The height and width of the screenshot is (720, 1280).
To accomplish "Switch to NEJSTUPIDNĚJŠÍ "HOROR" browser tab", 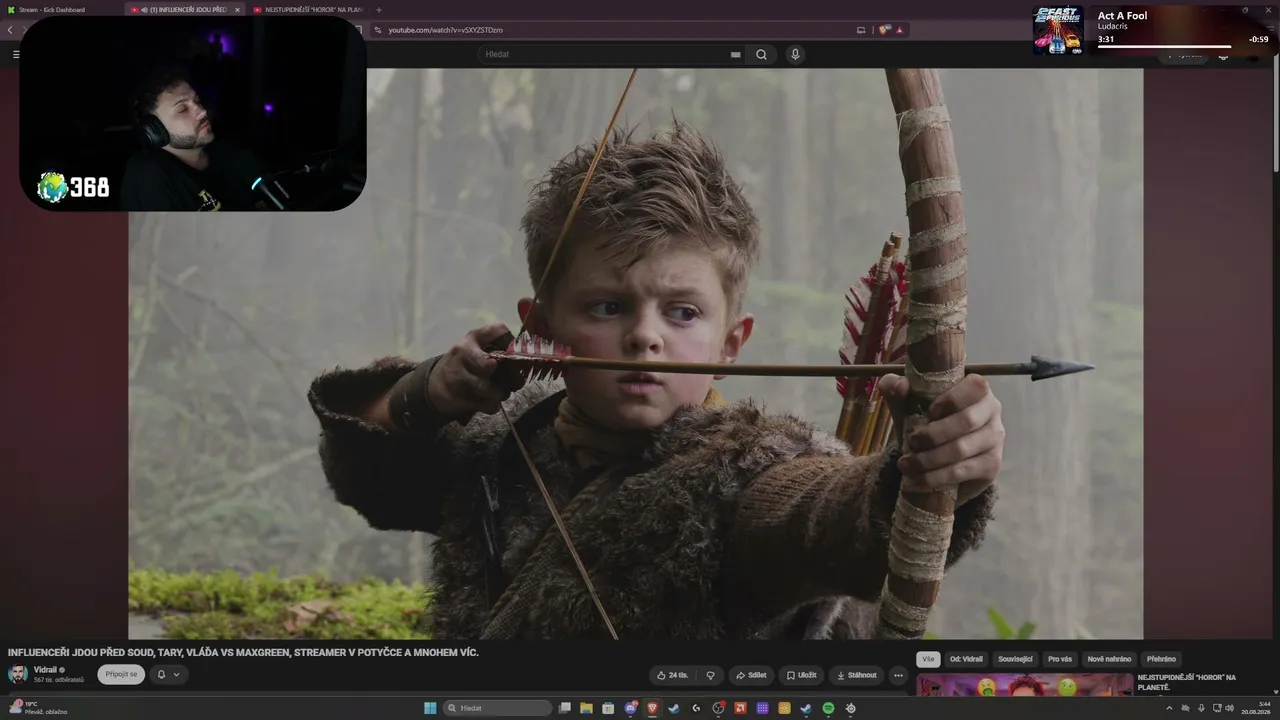I will coord(308,10).
